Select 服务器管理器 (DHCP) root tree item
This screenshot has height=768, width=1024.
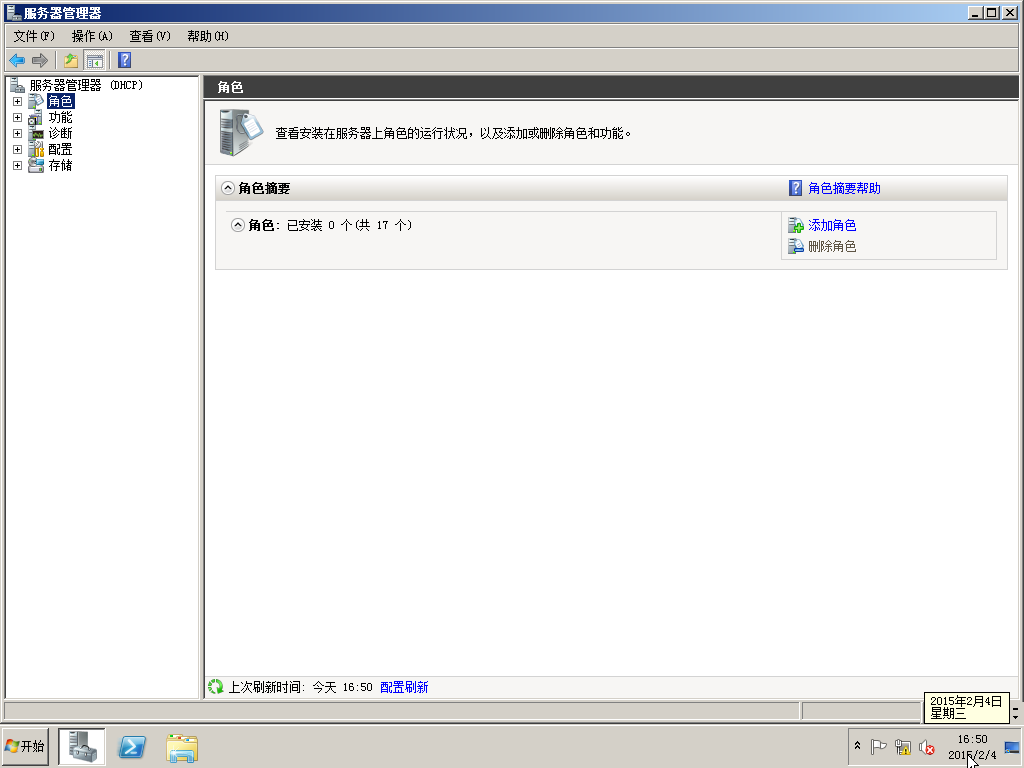tap(86, 85)
